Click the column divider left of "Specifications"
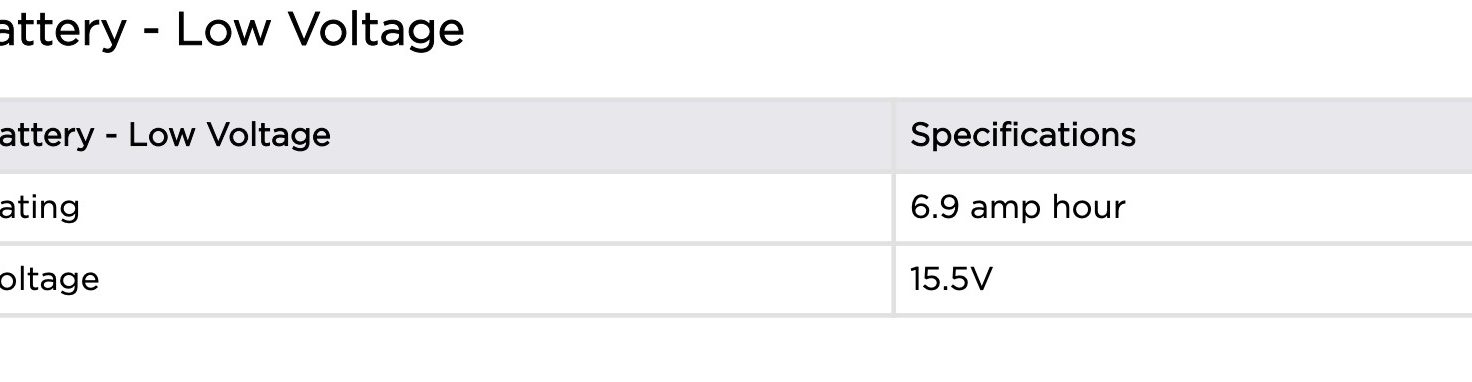 [x=893, y=135]
